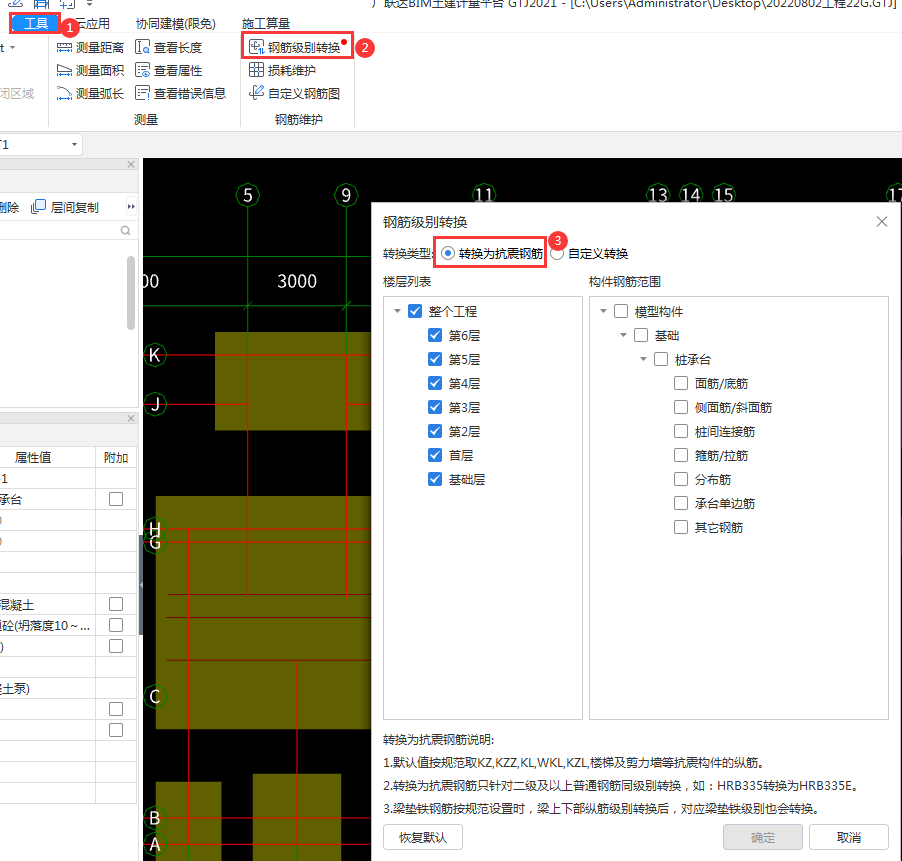Uncheck 第2层 floor checkbox
The height and width of the screenshot is (861, 902).
click(435, 431)
